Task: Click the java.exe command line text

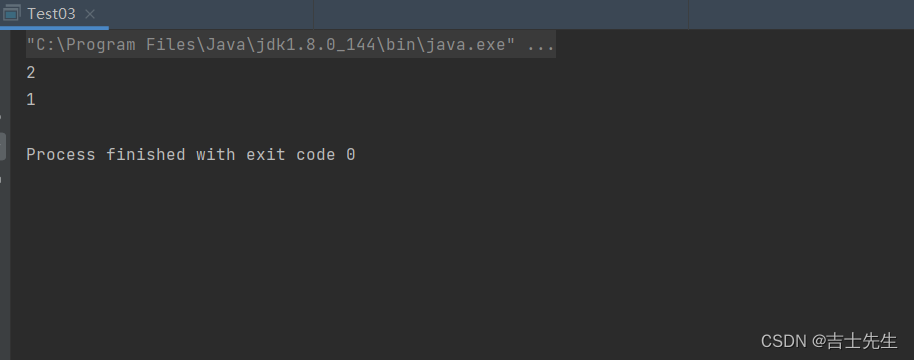Action: click(290, 45)
